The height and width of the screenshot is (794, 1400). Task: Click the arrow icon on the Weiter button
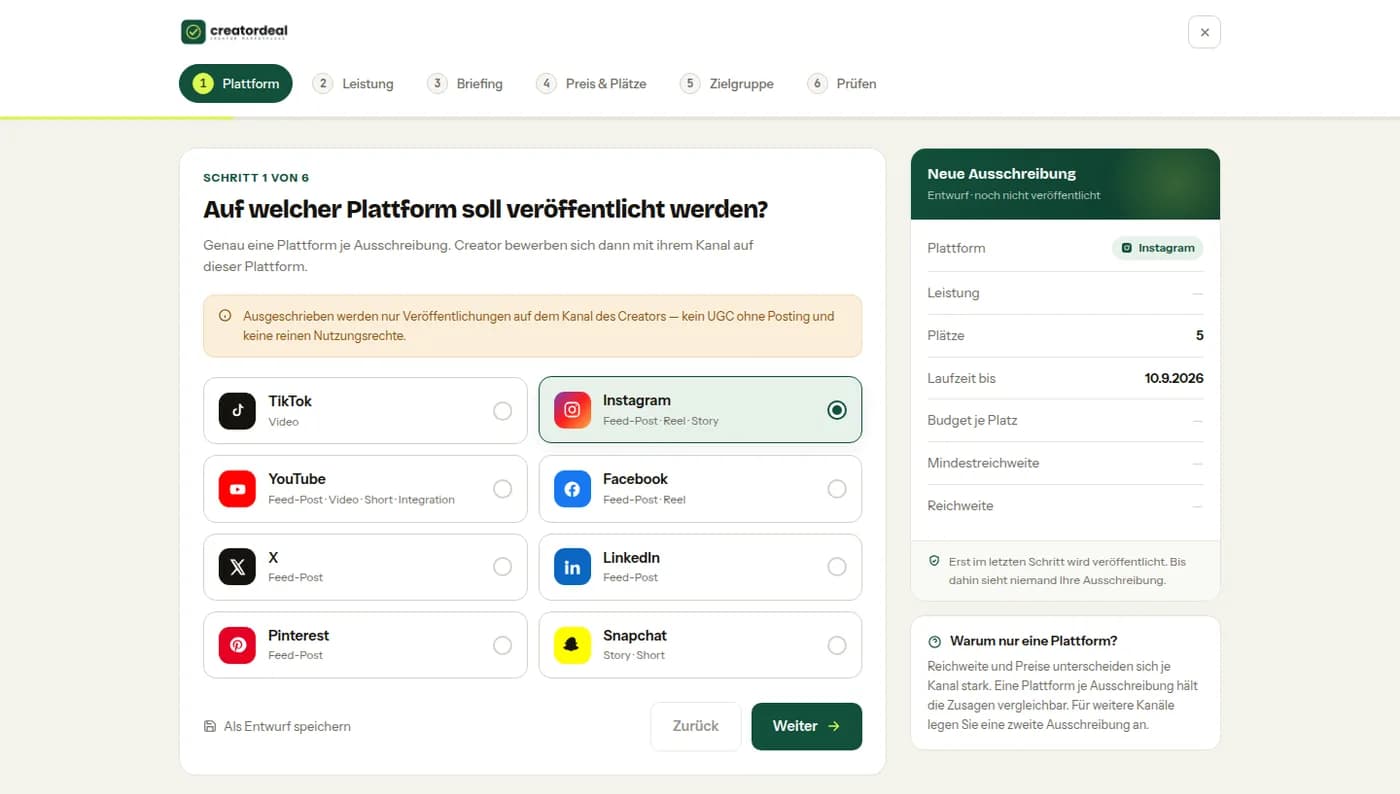[x=834, y=726]
